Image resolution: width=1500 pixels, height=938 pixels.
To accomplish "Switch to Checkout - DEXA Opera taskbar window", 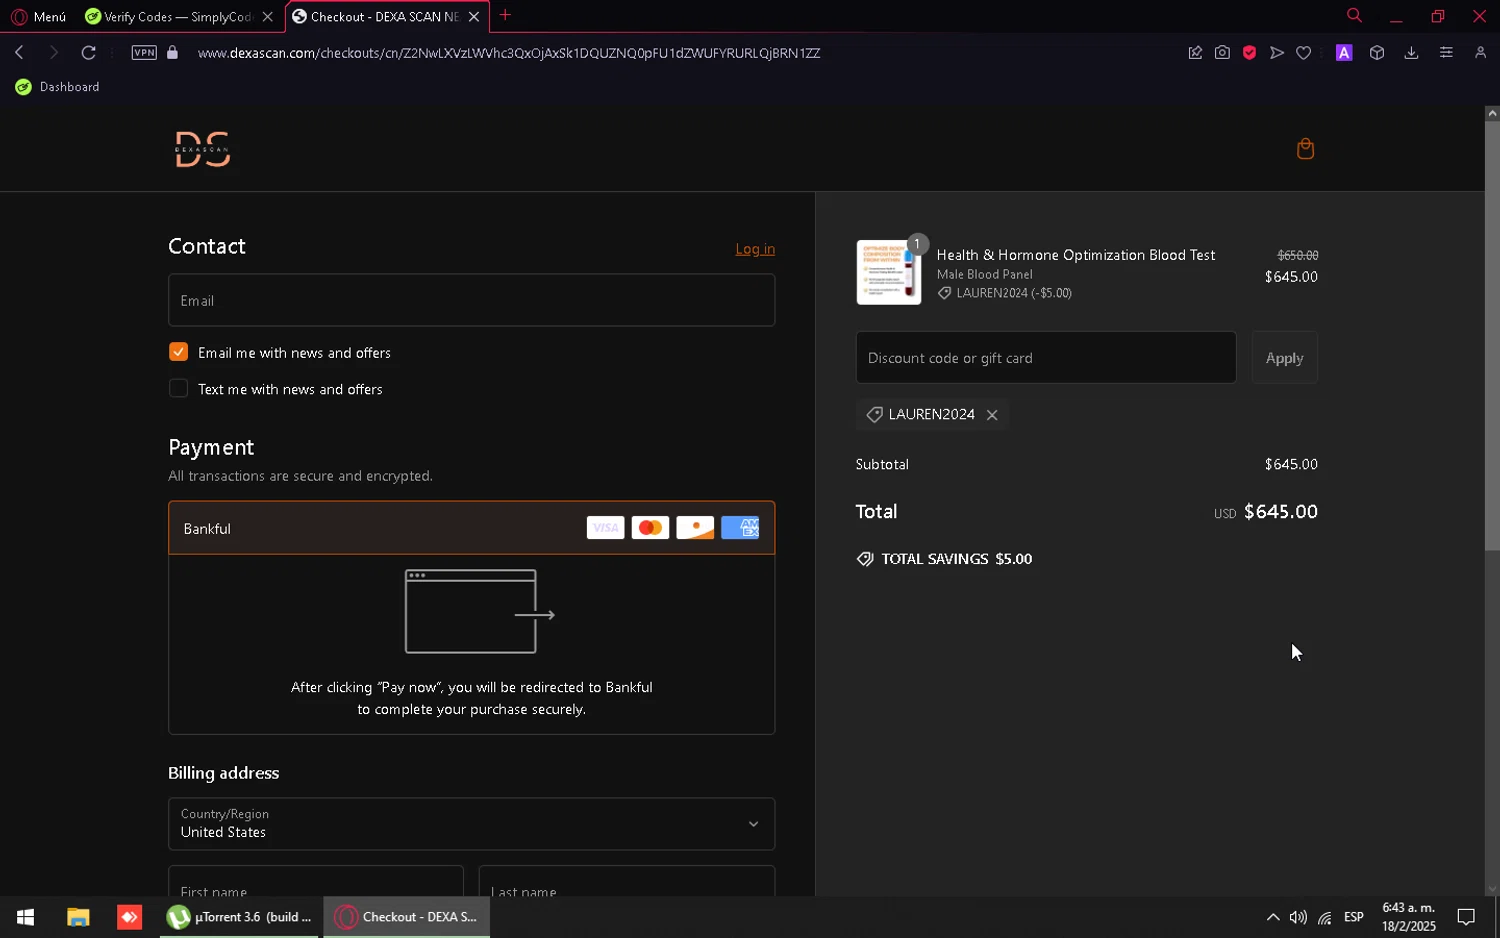I will [406, 917].
